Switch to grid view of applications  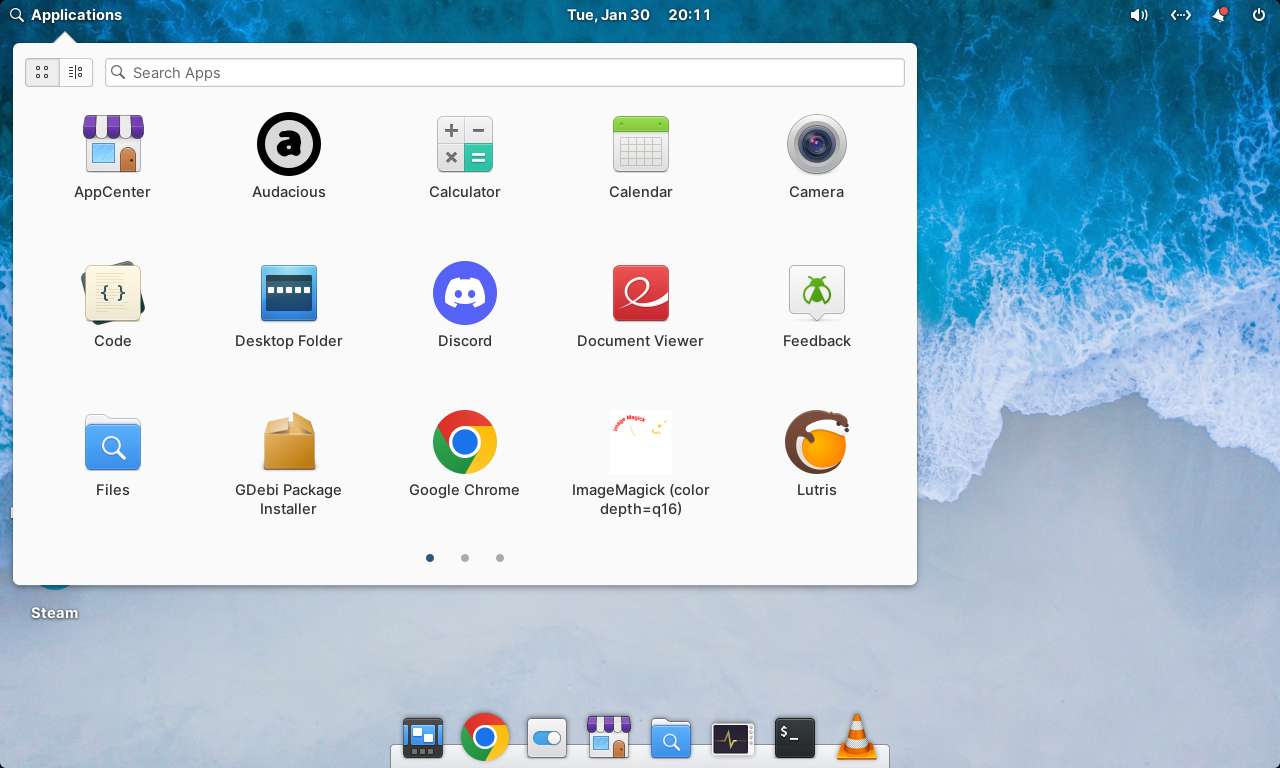(42, 72)
